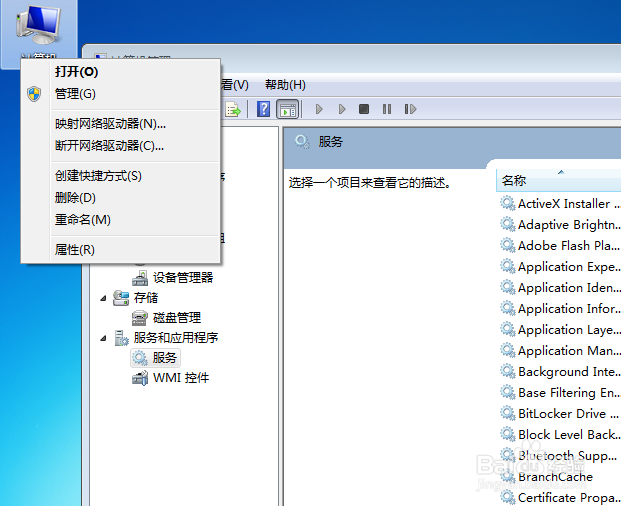Click the export list toolbar icon
The height and width of the screenshot is (506, 621).
(x=233, y=109)
